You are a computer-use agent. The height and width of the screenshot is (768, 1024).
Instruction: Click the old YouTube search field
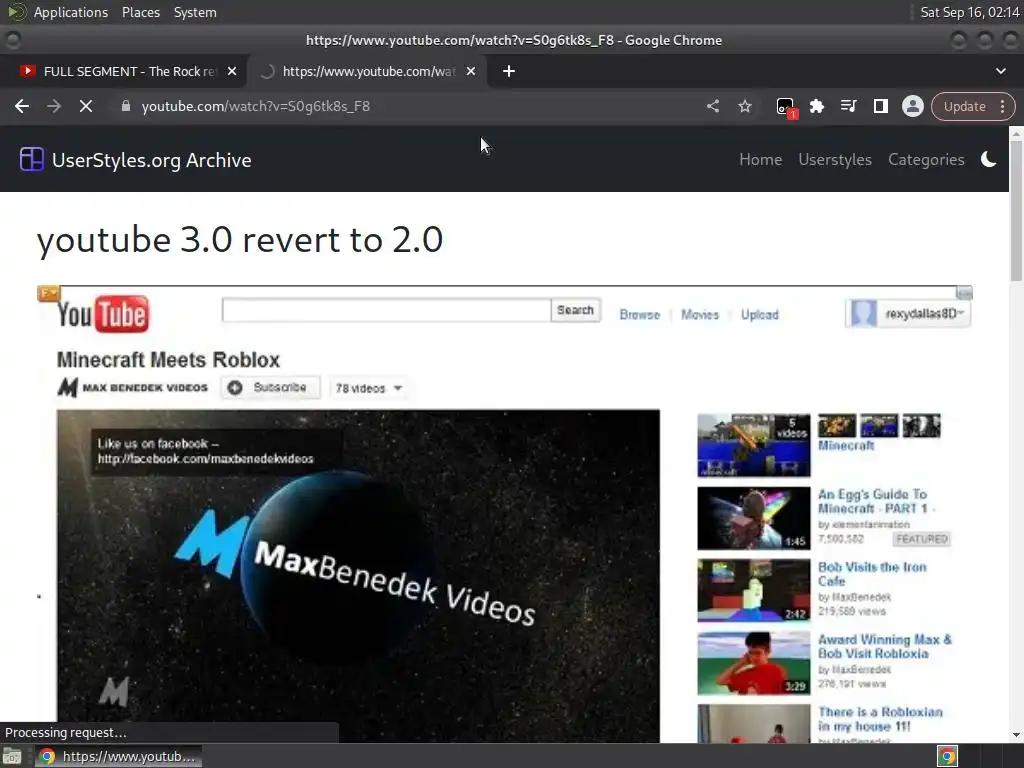[386, 310]
